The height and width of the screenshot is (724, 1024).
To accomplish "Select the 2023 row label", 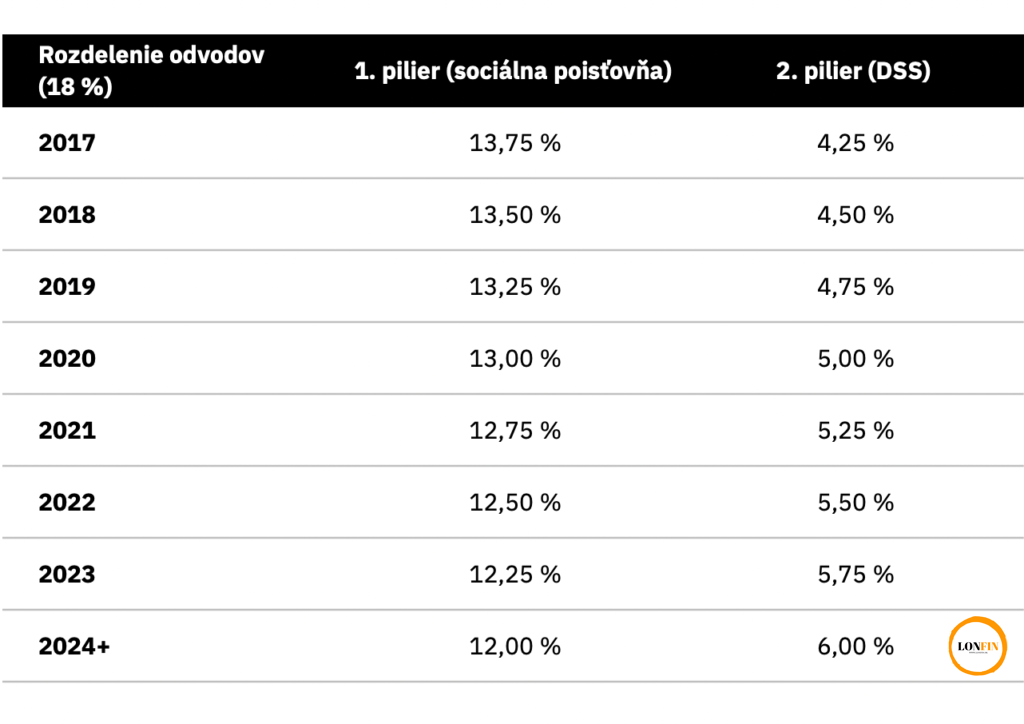I will click(67, 574).
